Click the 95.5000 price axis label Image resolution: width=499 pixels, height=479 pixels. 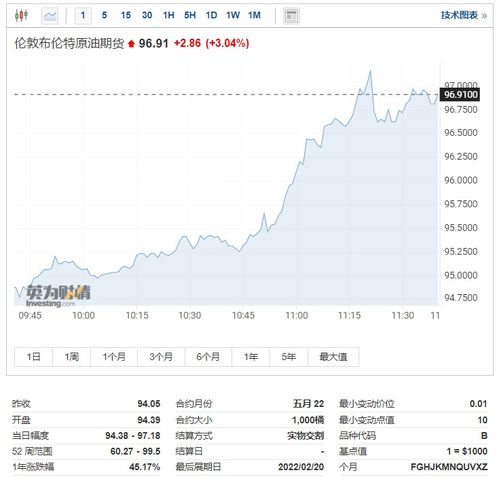point(461,228)
